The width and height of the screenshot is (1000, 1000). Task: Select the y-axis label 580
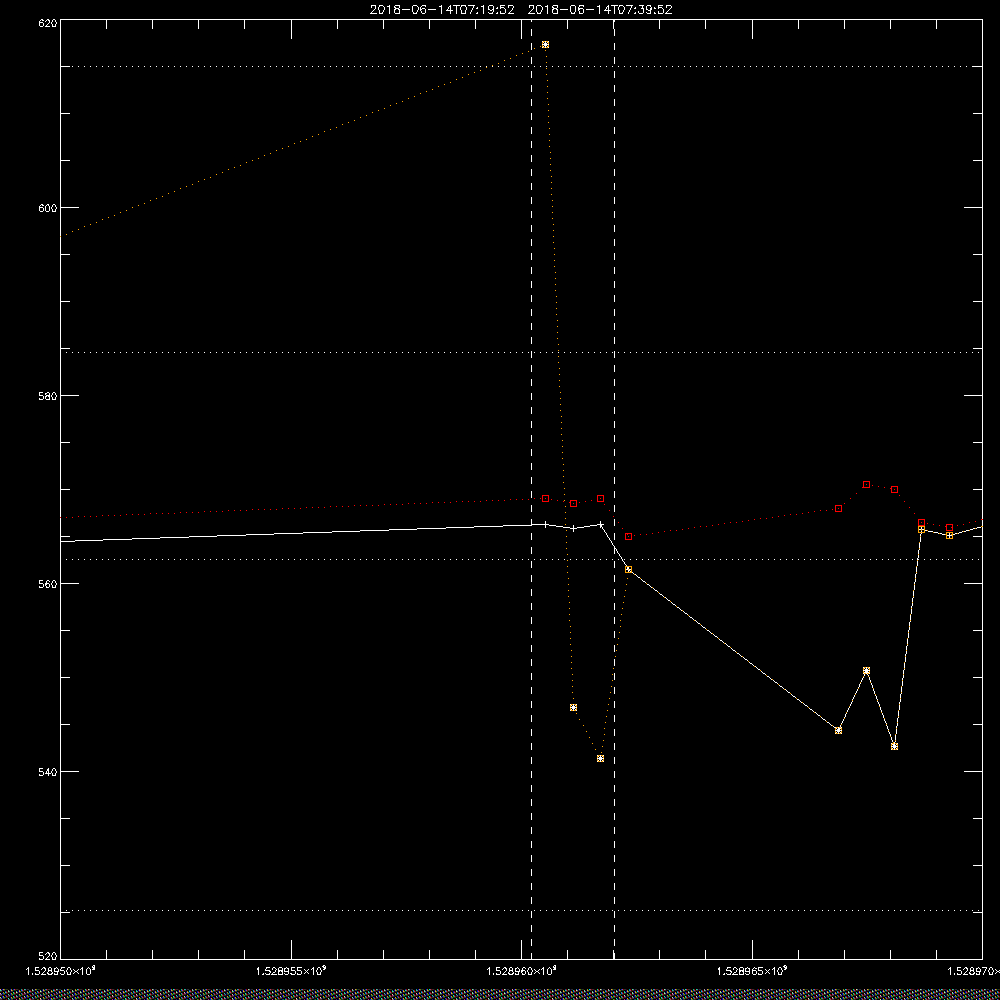pos(48,395)
